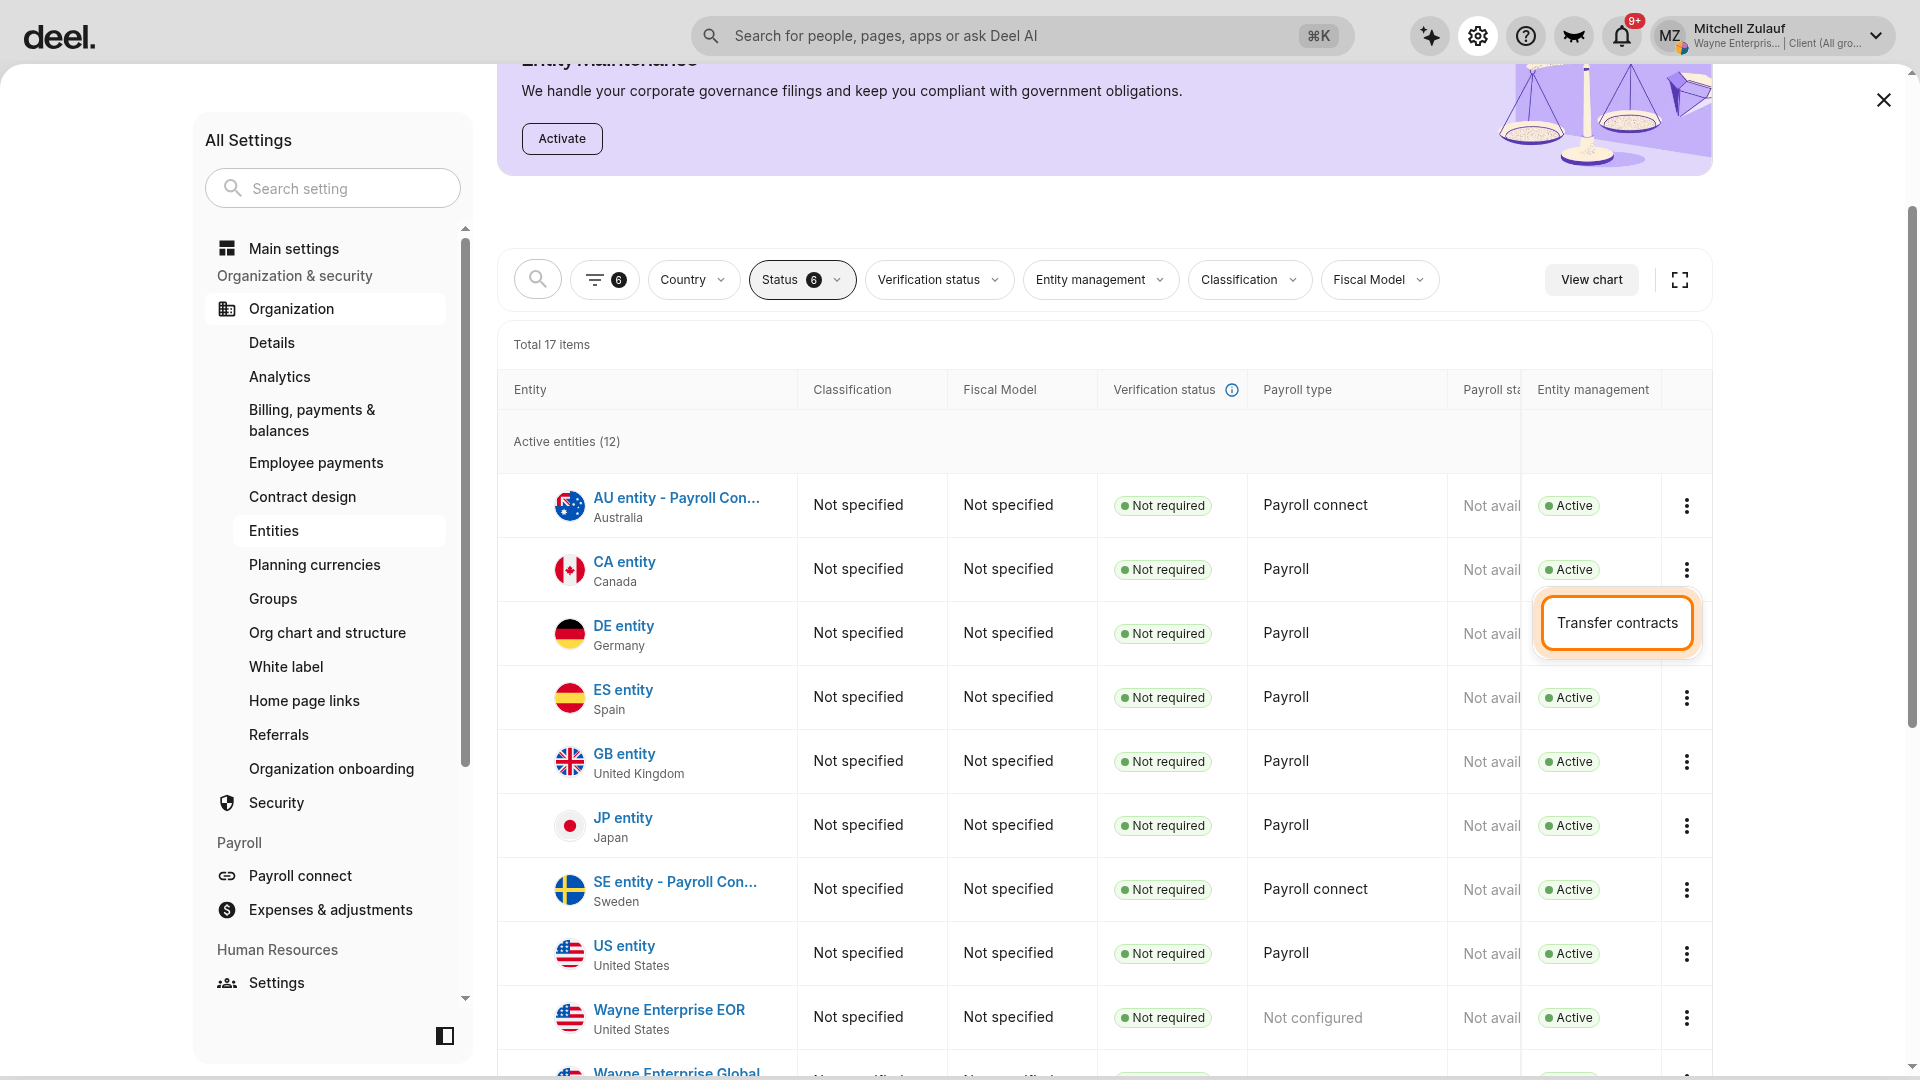
Task: Click the Deel logo
Action: (59, 38)
